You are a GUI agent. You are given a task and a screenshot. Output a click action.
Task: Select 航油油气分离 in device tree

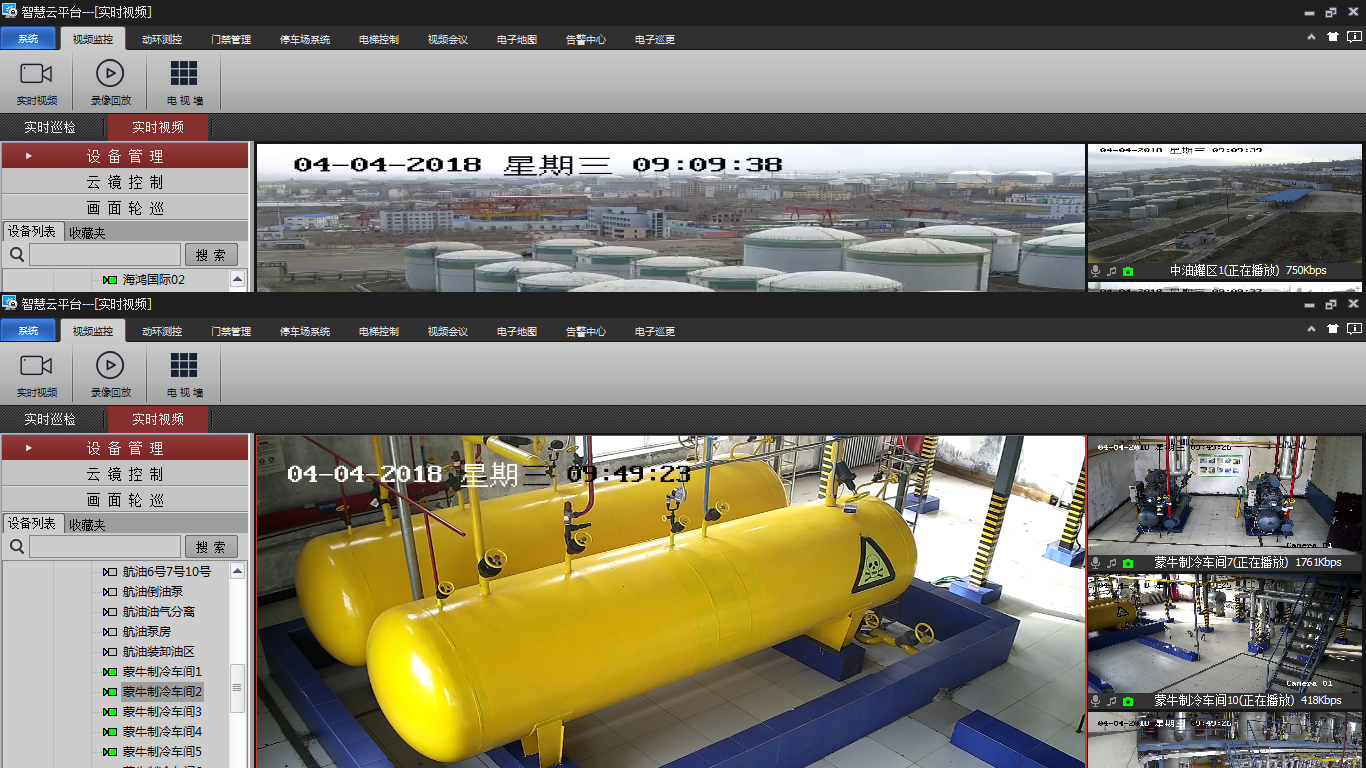click(159, 612)
